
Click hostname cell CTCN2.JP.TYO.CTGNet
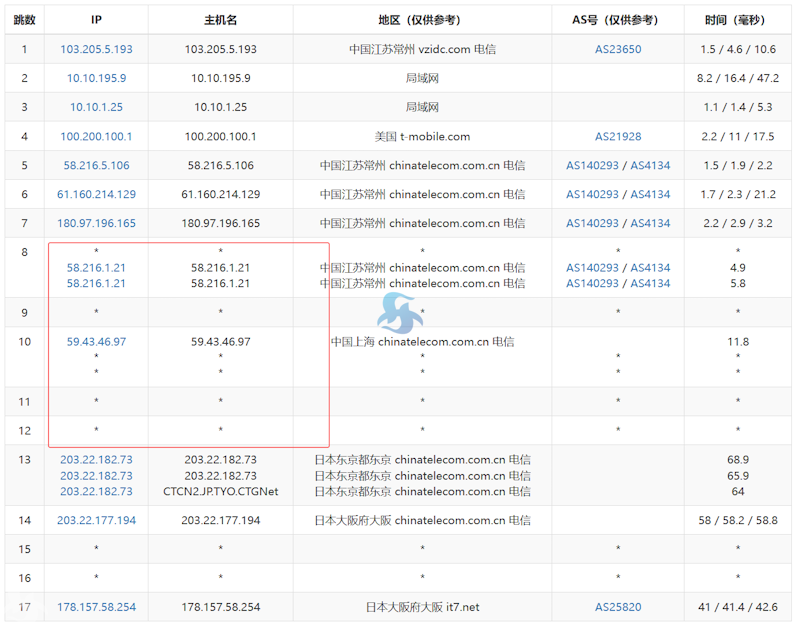220,492
